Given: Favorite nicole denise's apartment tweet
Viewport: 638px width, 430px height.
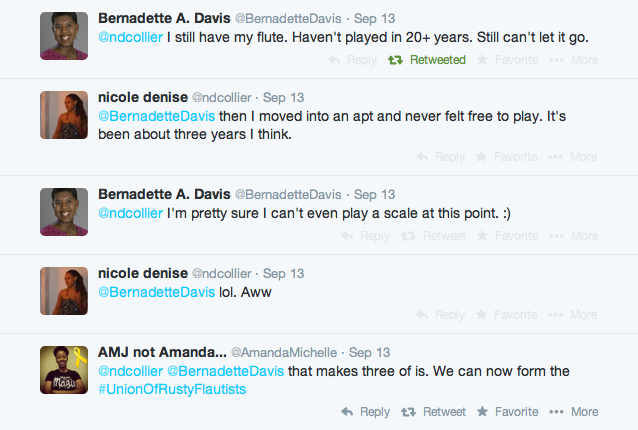Looking at the screenshot, I should [x=507, y=157].
